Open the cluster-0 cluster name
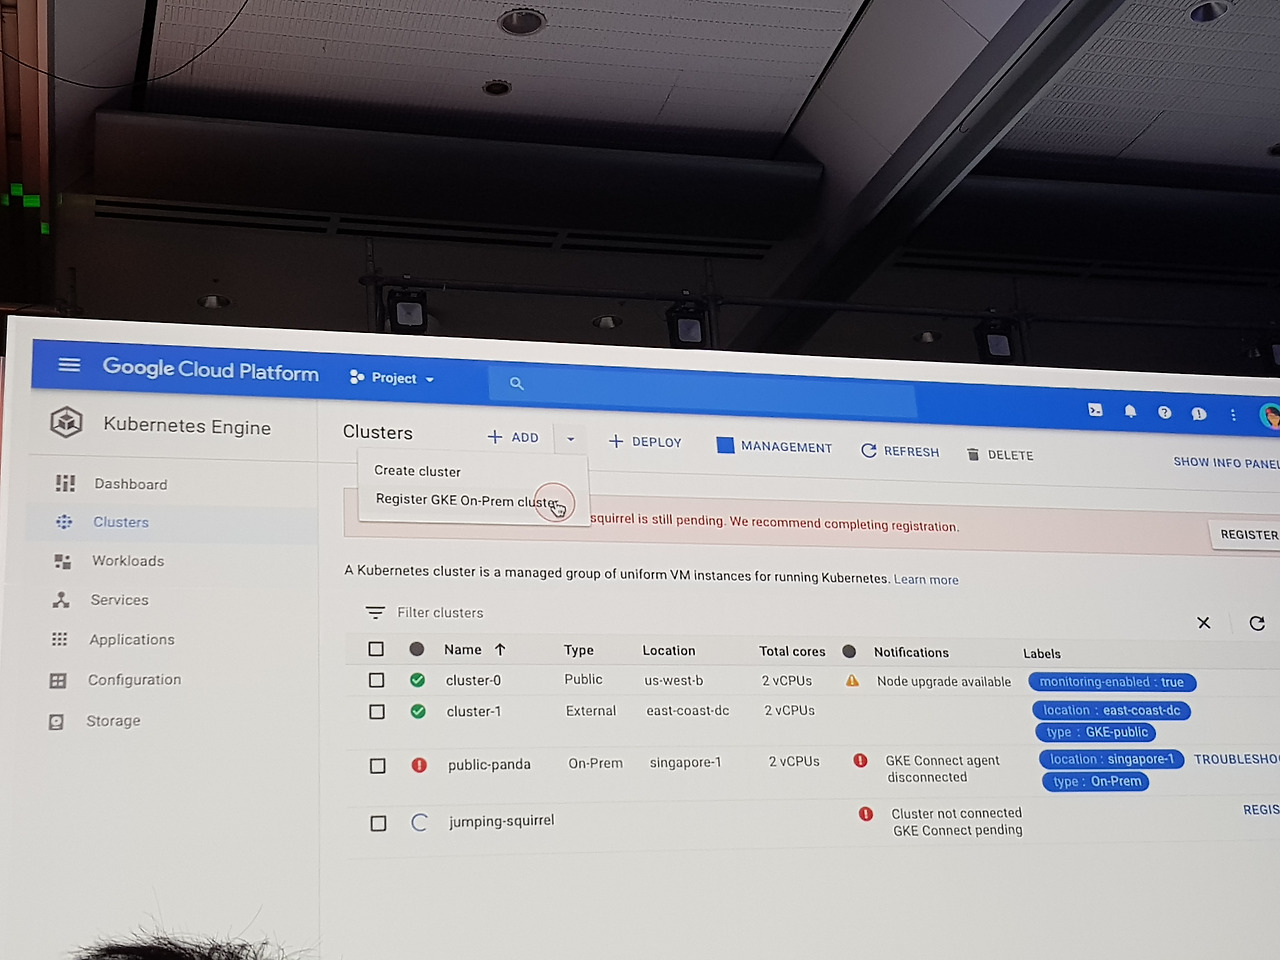This screenshot has height=960, width=1280. (473, 681)
